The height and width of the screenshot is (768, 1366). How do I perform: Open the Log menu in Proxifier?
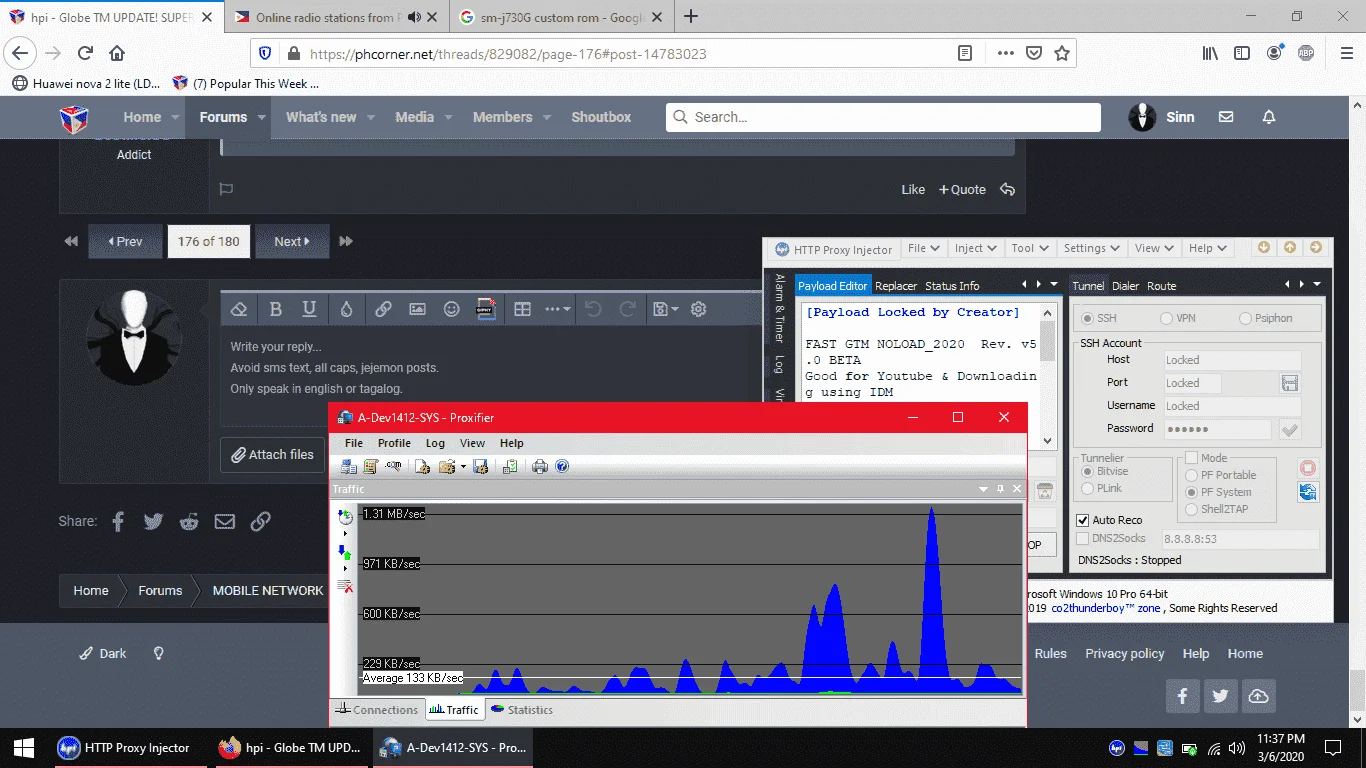[435, 443]
